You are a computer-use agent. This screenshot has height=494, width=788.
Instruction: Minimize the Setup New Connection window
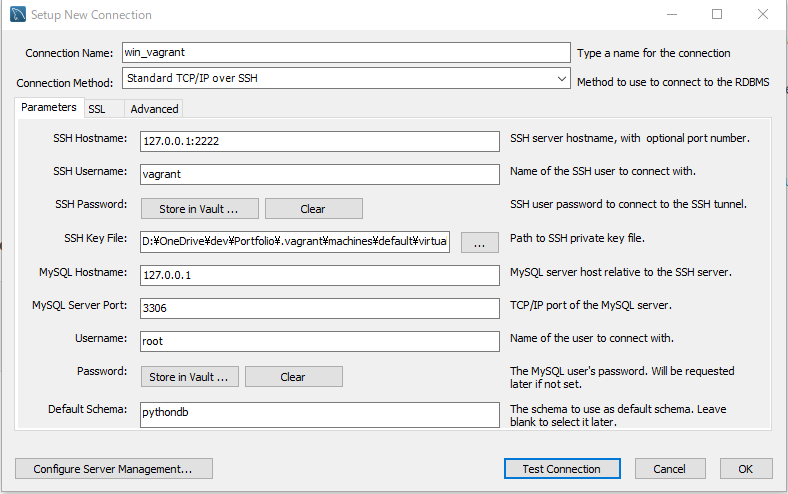click(672, 15)
